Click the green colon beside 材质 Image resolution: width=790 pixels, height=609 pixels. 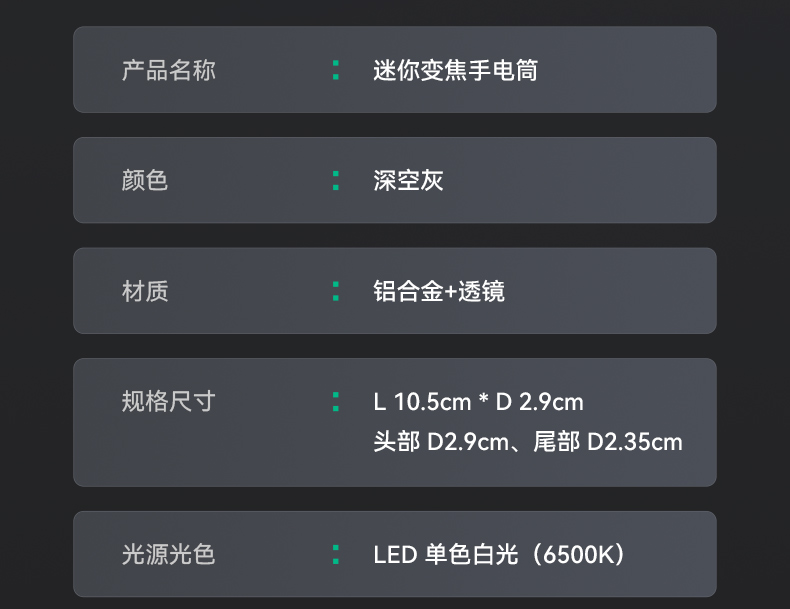point(336,291)
